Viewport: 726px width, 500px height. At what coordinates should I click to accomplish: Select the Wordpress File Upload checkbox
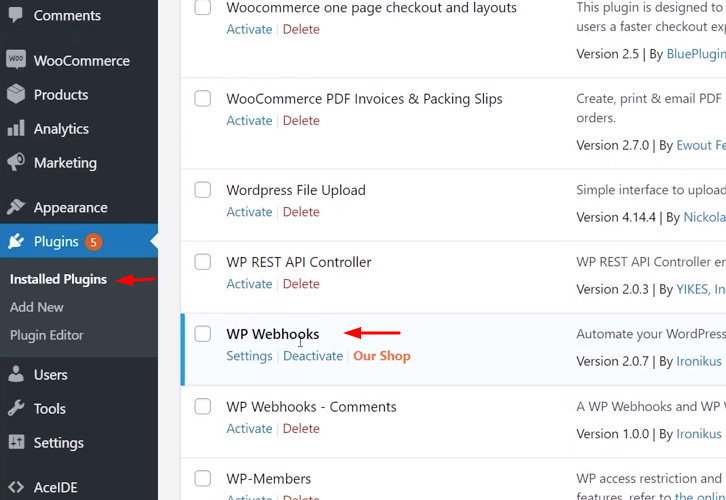(202, 189)
